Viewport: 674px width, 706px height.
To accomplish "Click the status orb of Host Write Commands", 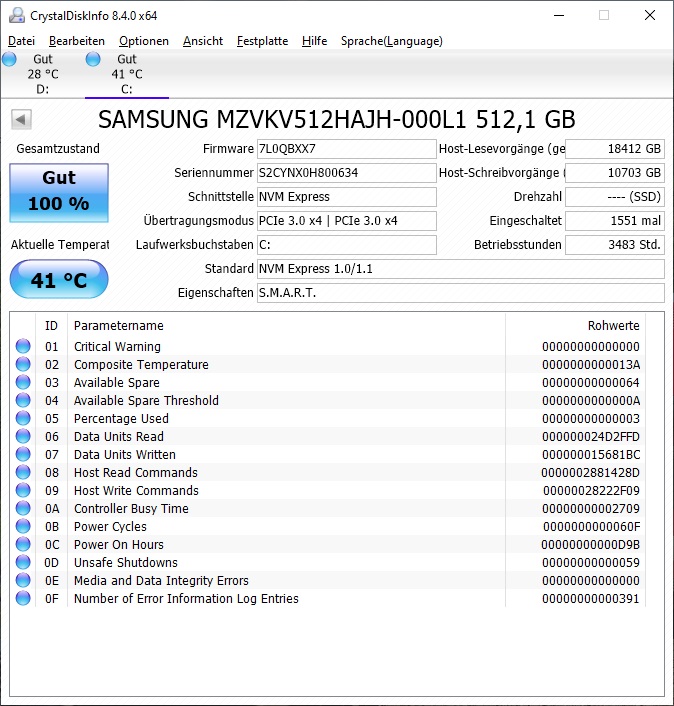I will [x=23, y=490].
